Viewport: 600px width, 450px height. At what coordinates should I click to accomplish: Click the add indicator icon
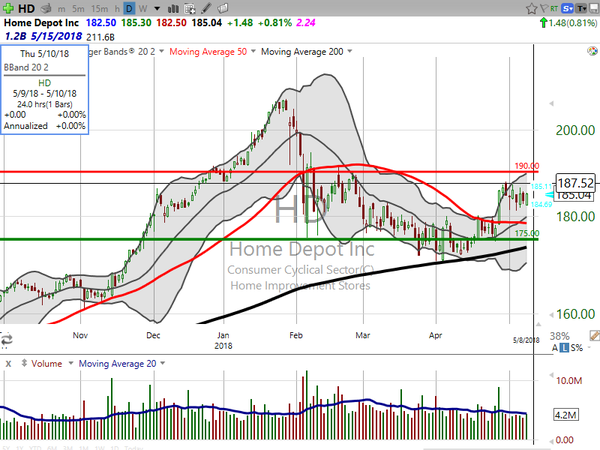(x=189, y=8)
